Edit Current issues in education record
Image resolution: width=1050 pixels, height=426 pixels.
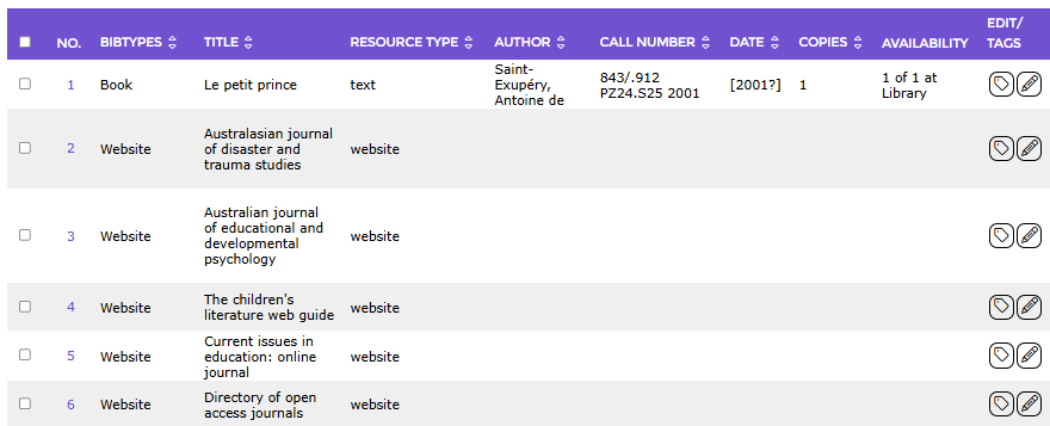(x=1029, y=356)
